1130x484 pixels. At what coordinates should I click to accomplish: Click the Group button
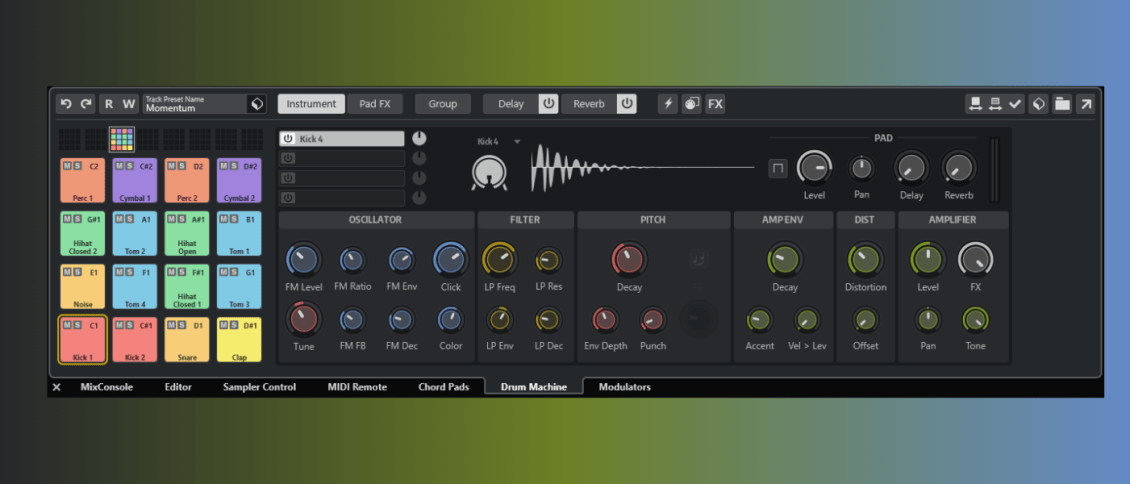click(x=442, y=104)
